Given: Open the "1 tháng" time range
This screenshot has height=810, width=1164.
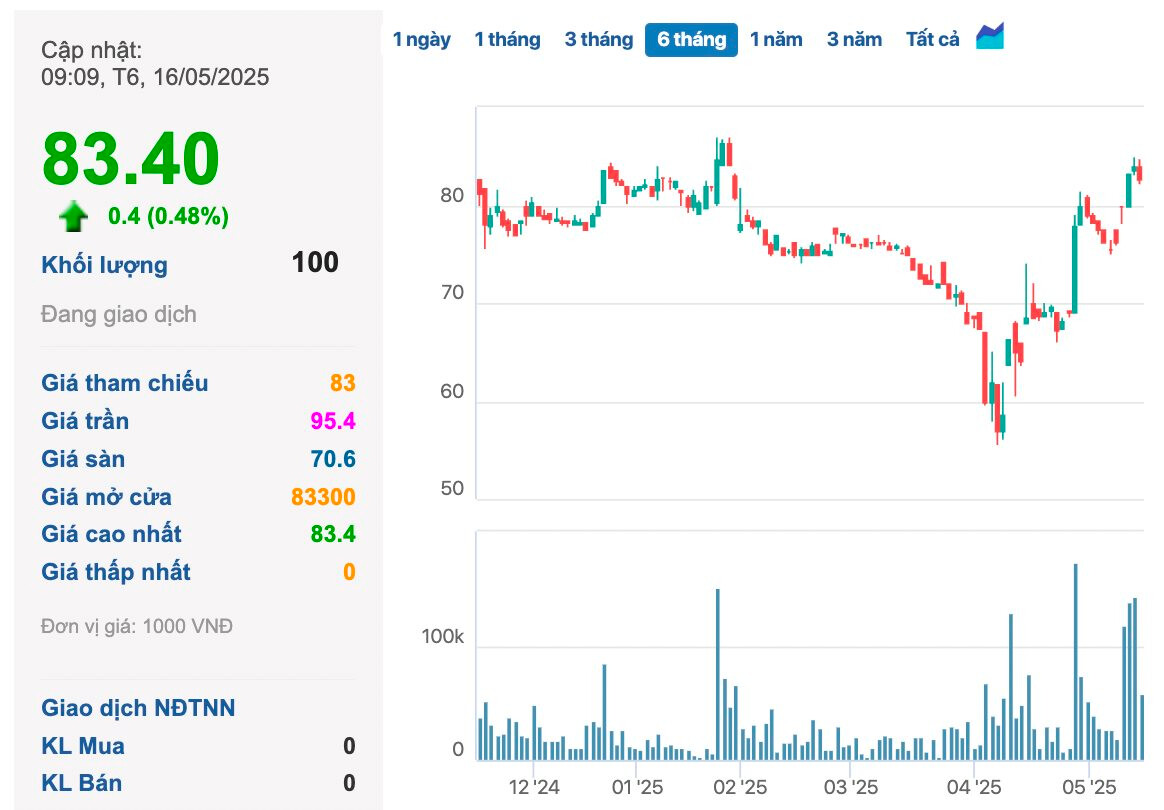Looking at the screenshot, I should (508, 39).
